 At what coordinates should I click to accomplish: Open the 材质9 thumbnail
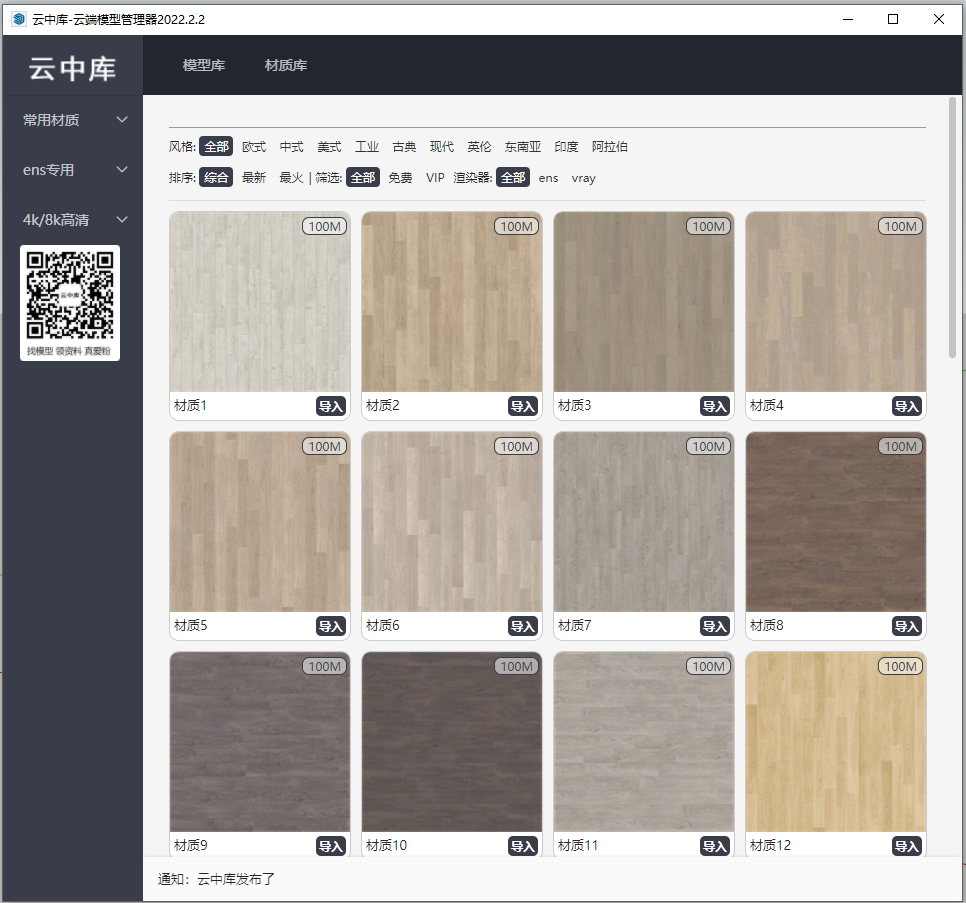click(x=260, y=742)
